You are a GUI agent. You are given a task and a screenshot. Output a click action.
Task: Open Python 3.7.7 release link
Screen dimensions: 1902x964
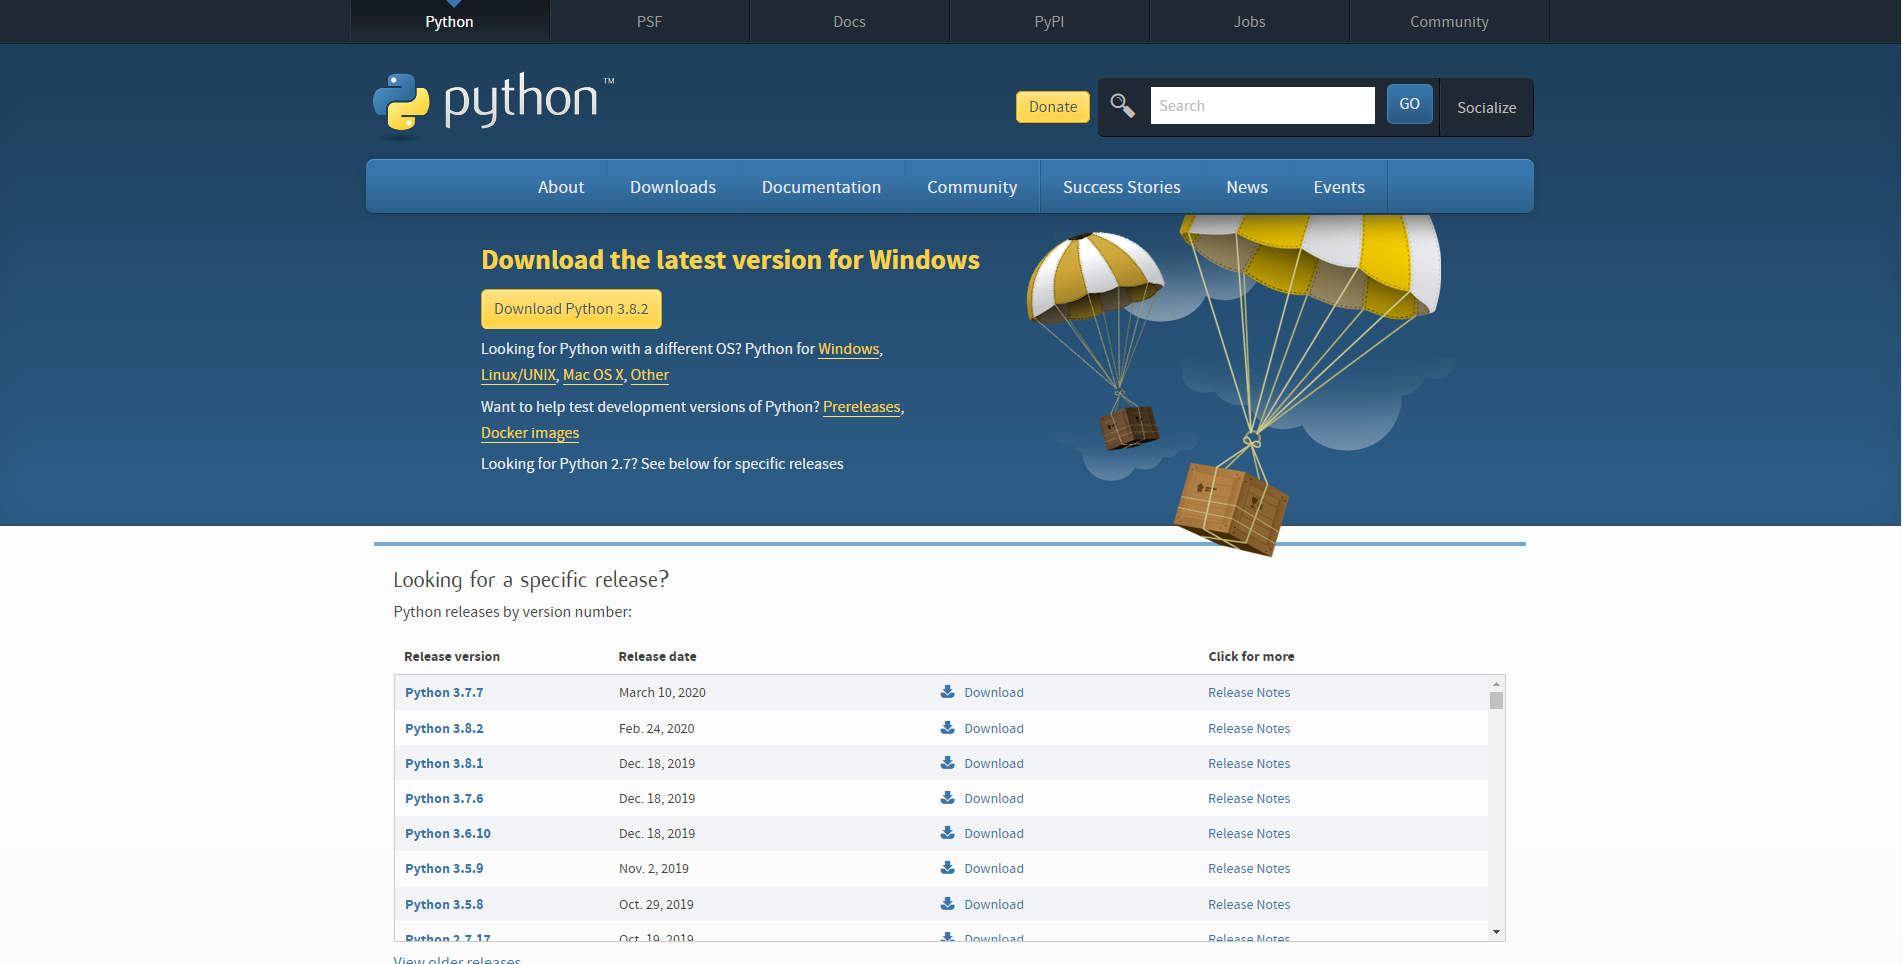click(444, 692)
